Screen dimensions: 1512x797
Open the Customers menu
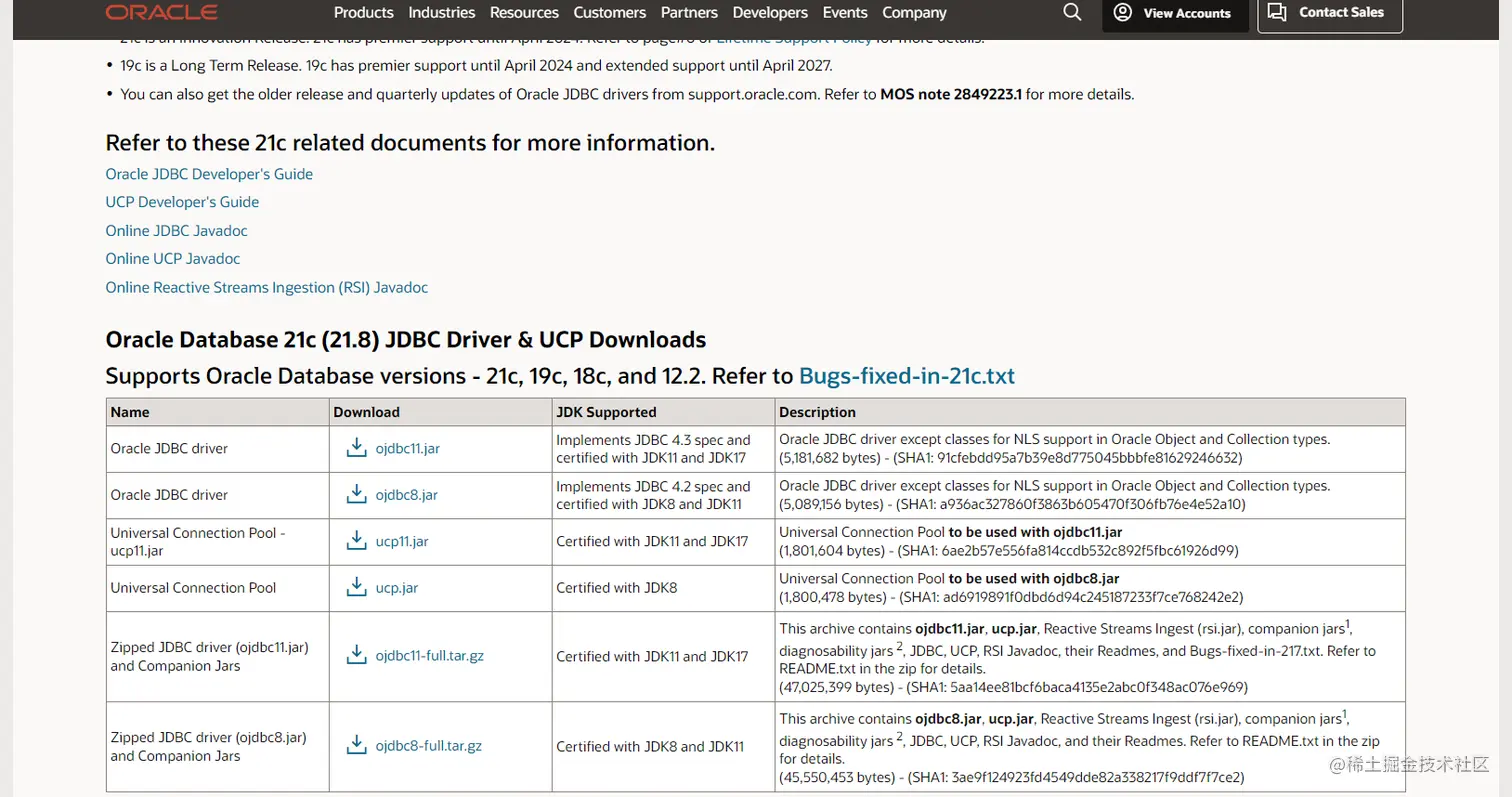[610, 12]
